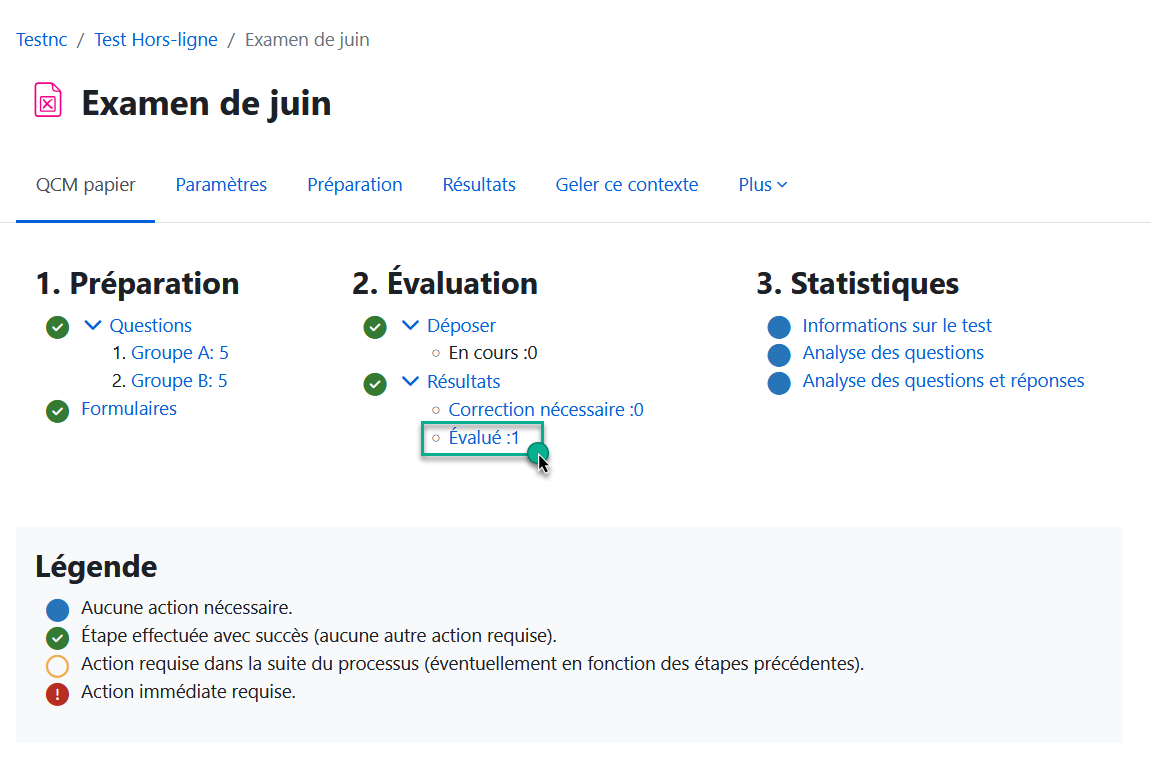This screenshot has width=1152, height=768.
Task: Click blue circle beside Analyse des questions
Action: point(779,354)
